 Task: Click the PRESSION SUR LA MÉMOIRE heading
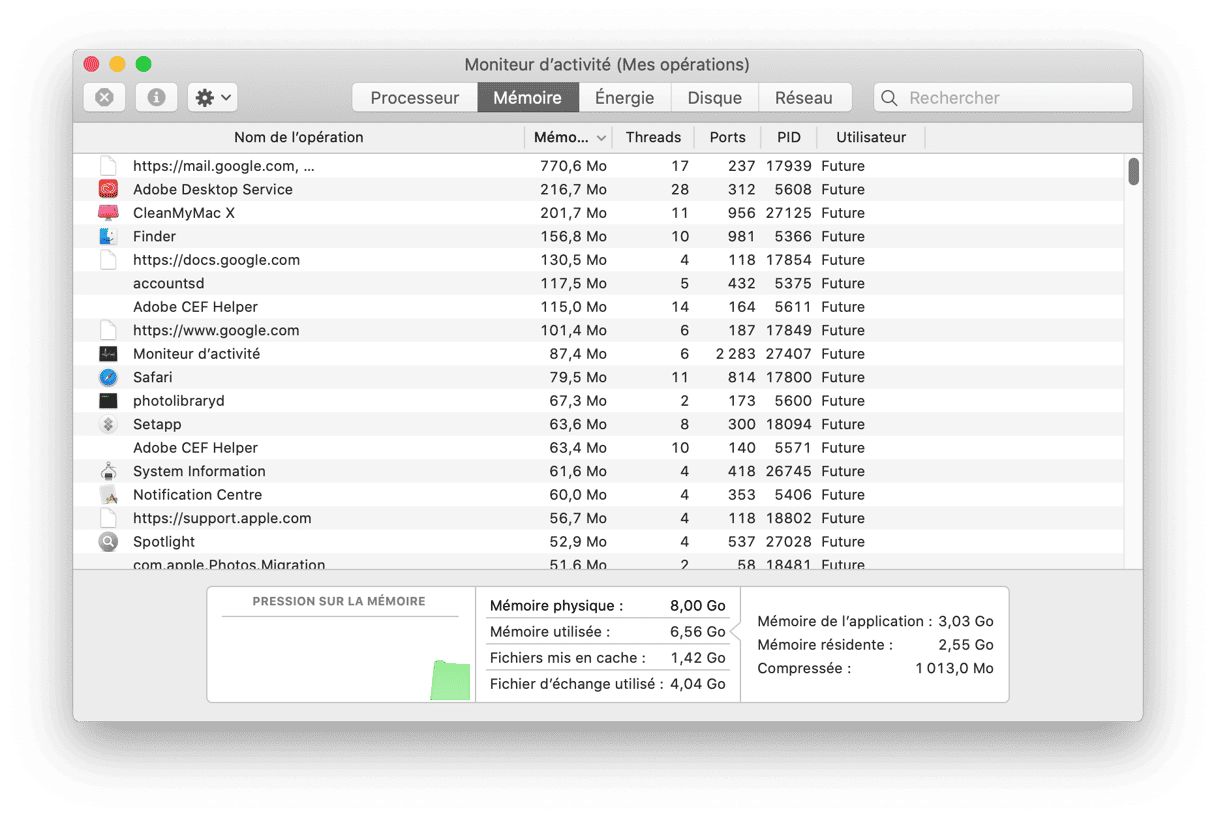(339, 602)
